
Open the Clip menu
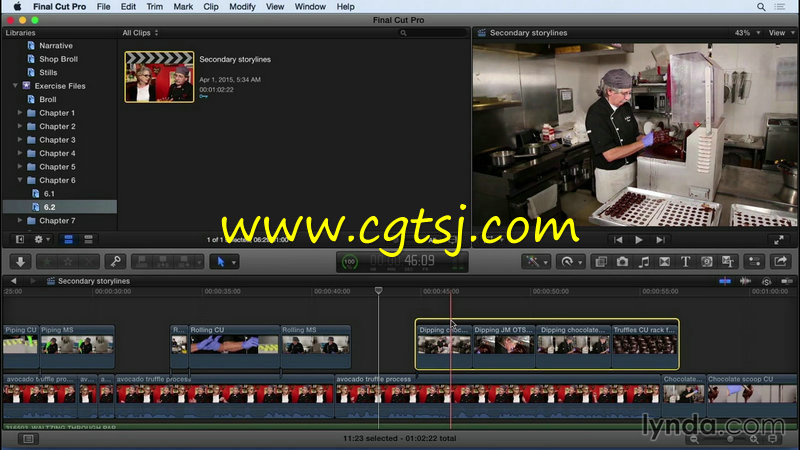[x=211, y=7]
